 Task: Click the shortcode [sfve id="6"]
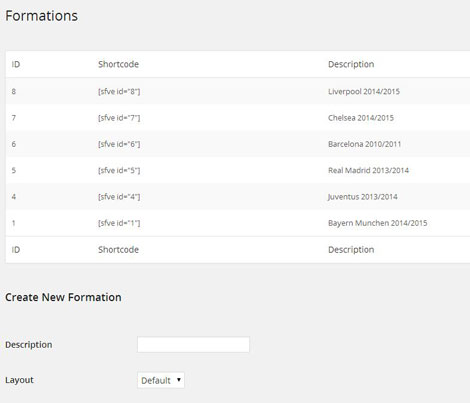coord(119,144)
